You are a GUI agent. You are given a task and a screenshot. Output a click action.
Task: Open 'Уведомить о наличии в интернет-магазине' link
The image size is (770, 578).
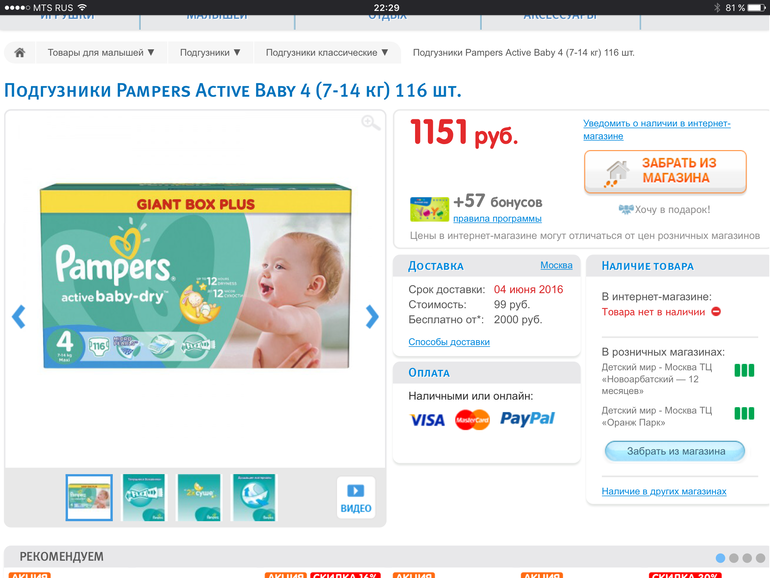pyautogui.click(x=657, y=130)
